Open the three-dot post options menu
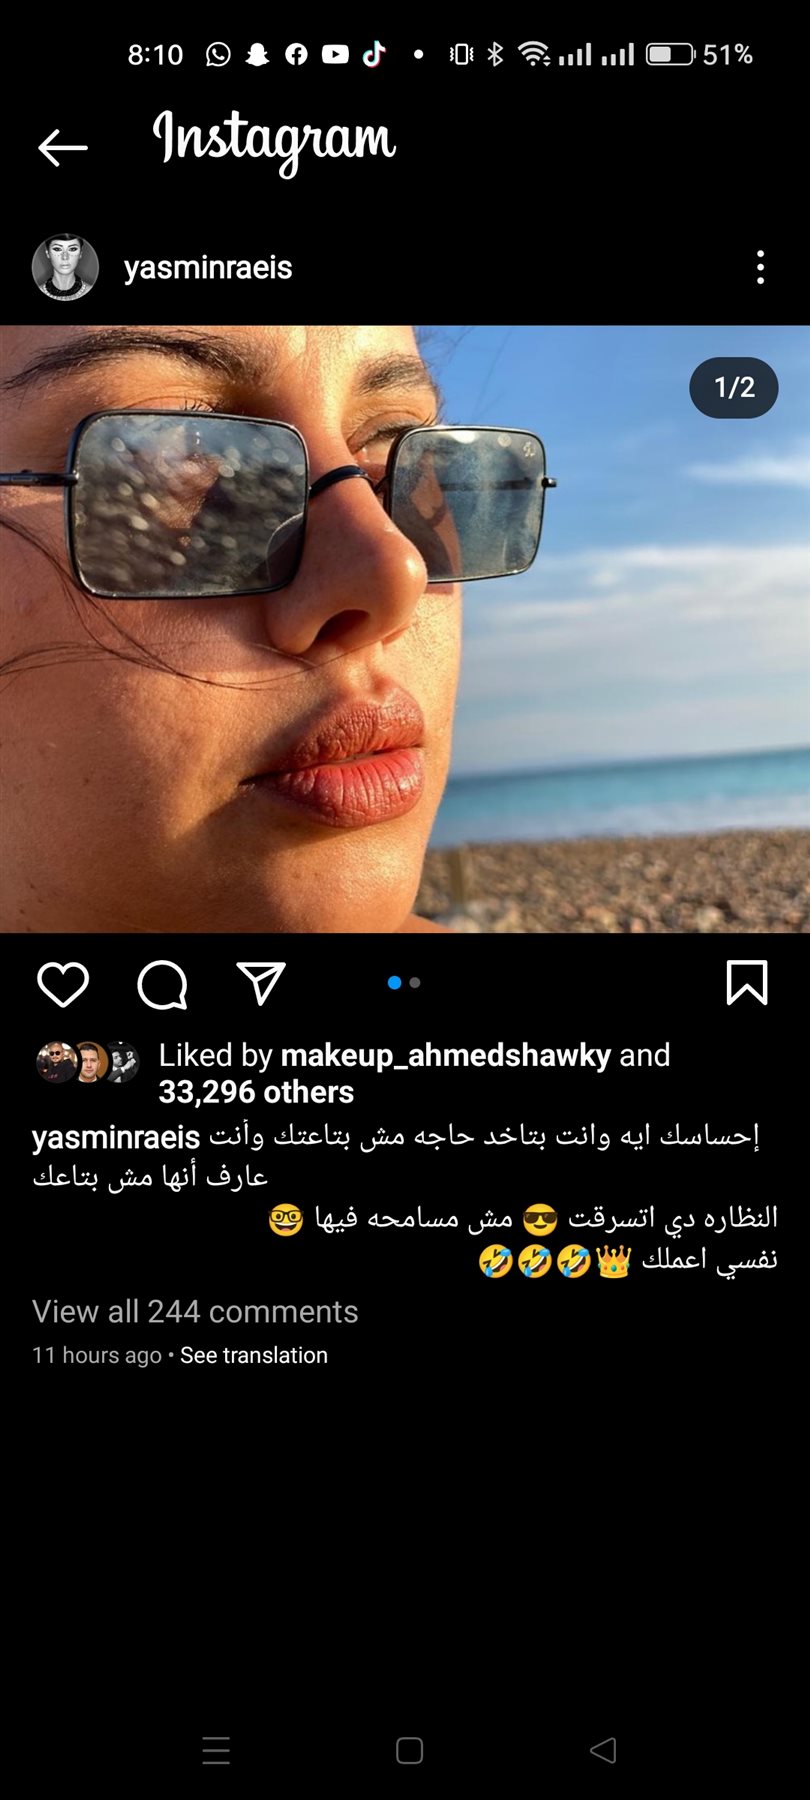The image size is (810, 1800). pyautogui.click(x=761, y=267)
